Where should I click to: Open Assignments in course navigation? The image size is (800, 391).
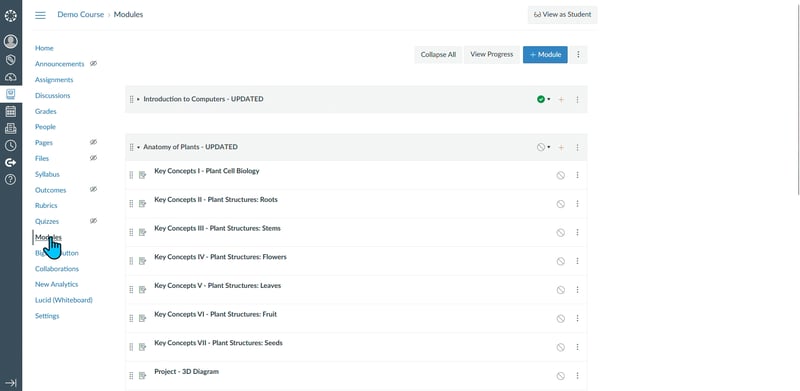pos(54,80)
